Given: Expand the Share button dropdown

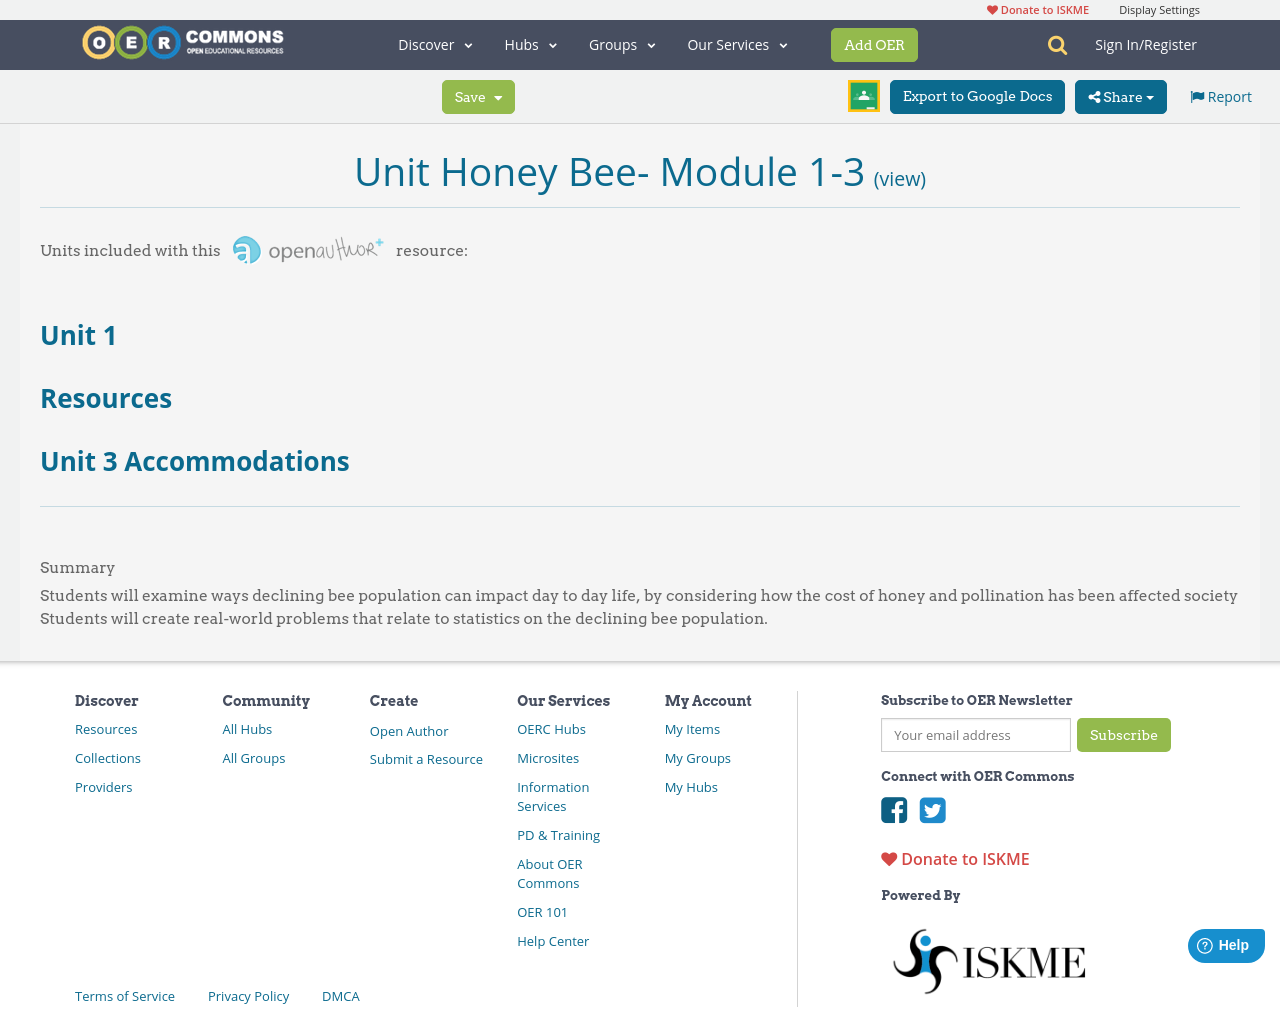Looking at the screenshot, I should tap(1120, 95).
